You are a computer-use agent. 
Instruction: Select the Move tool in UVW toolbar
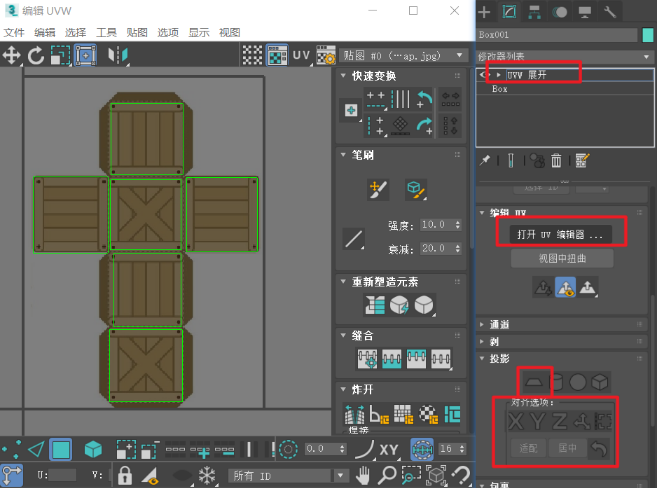pos(12,55)
